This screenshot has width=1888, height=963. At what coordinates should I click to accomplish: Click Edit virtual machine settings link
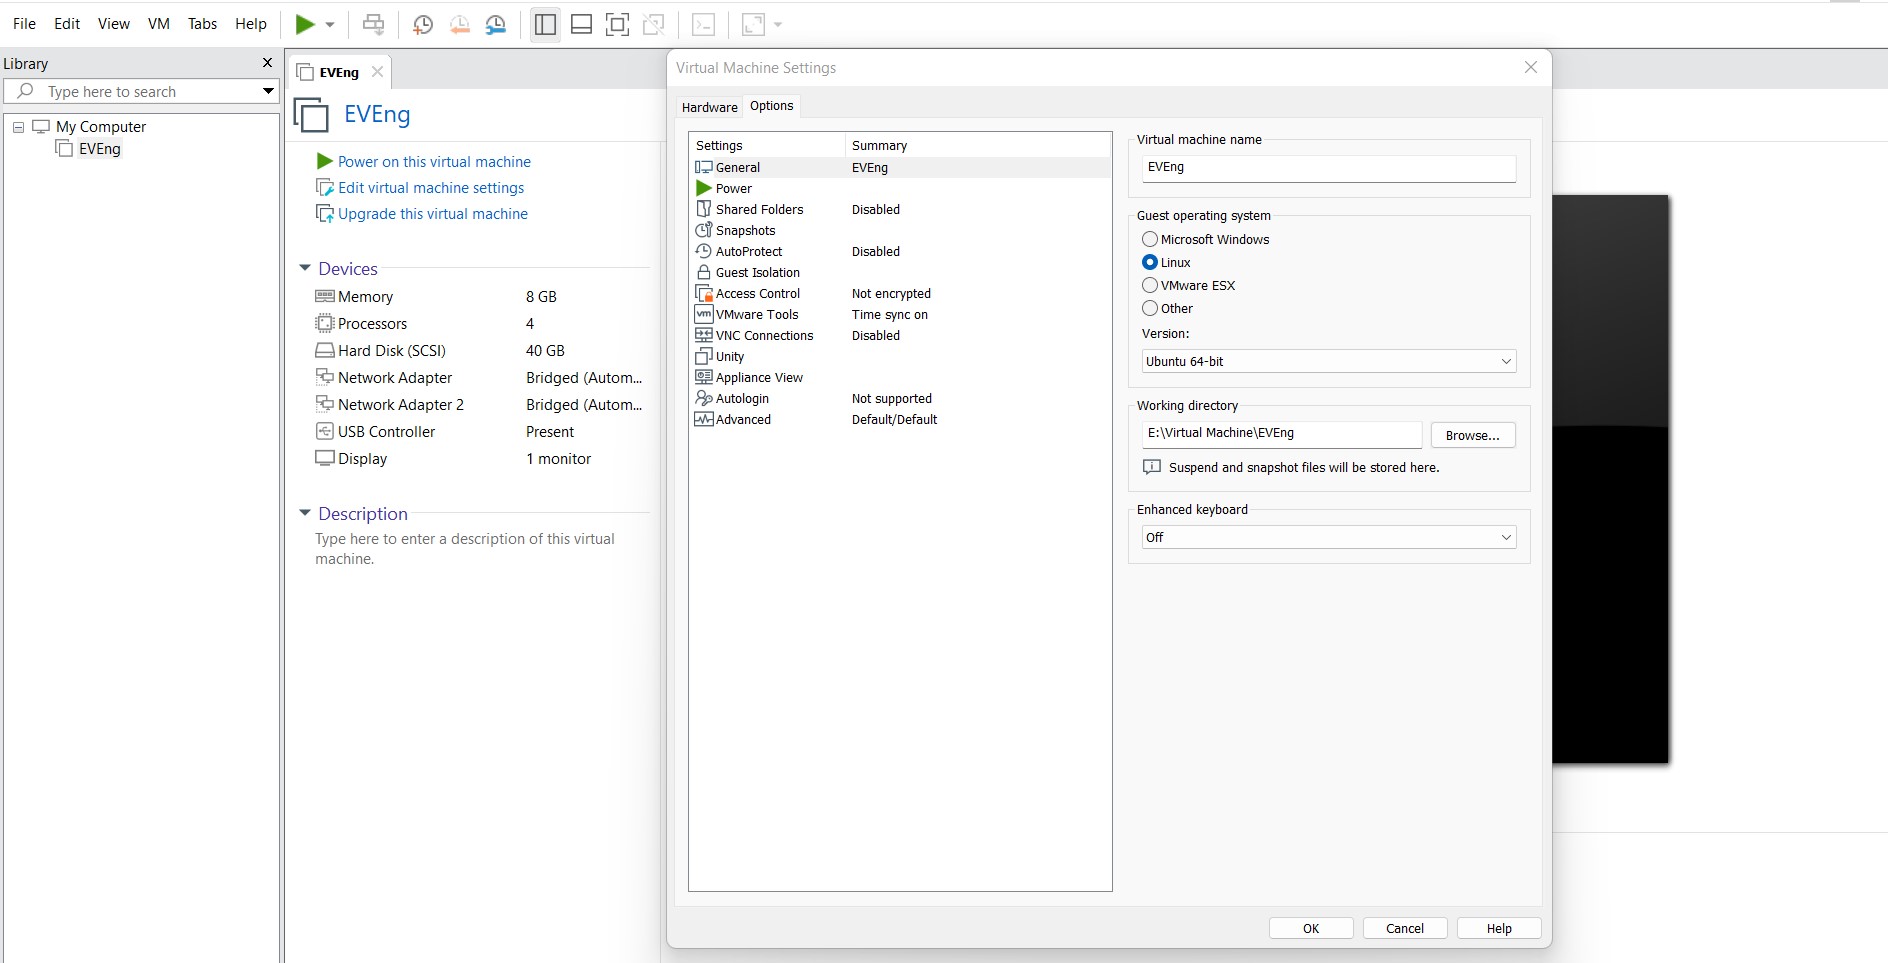[431, 187]
